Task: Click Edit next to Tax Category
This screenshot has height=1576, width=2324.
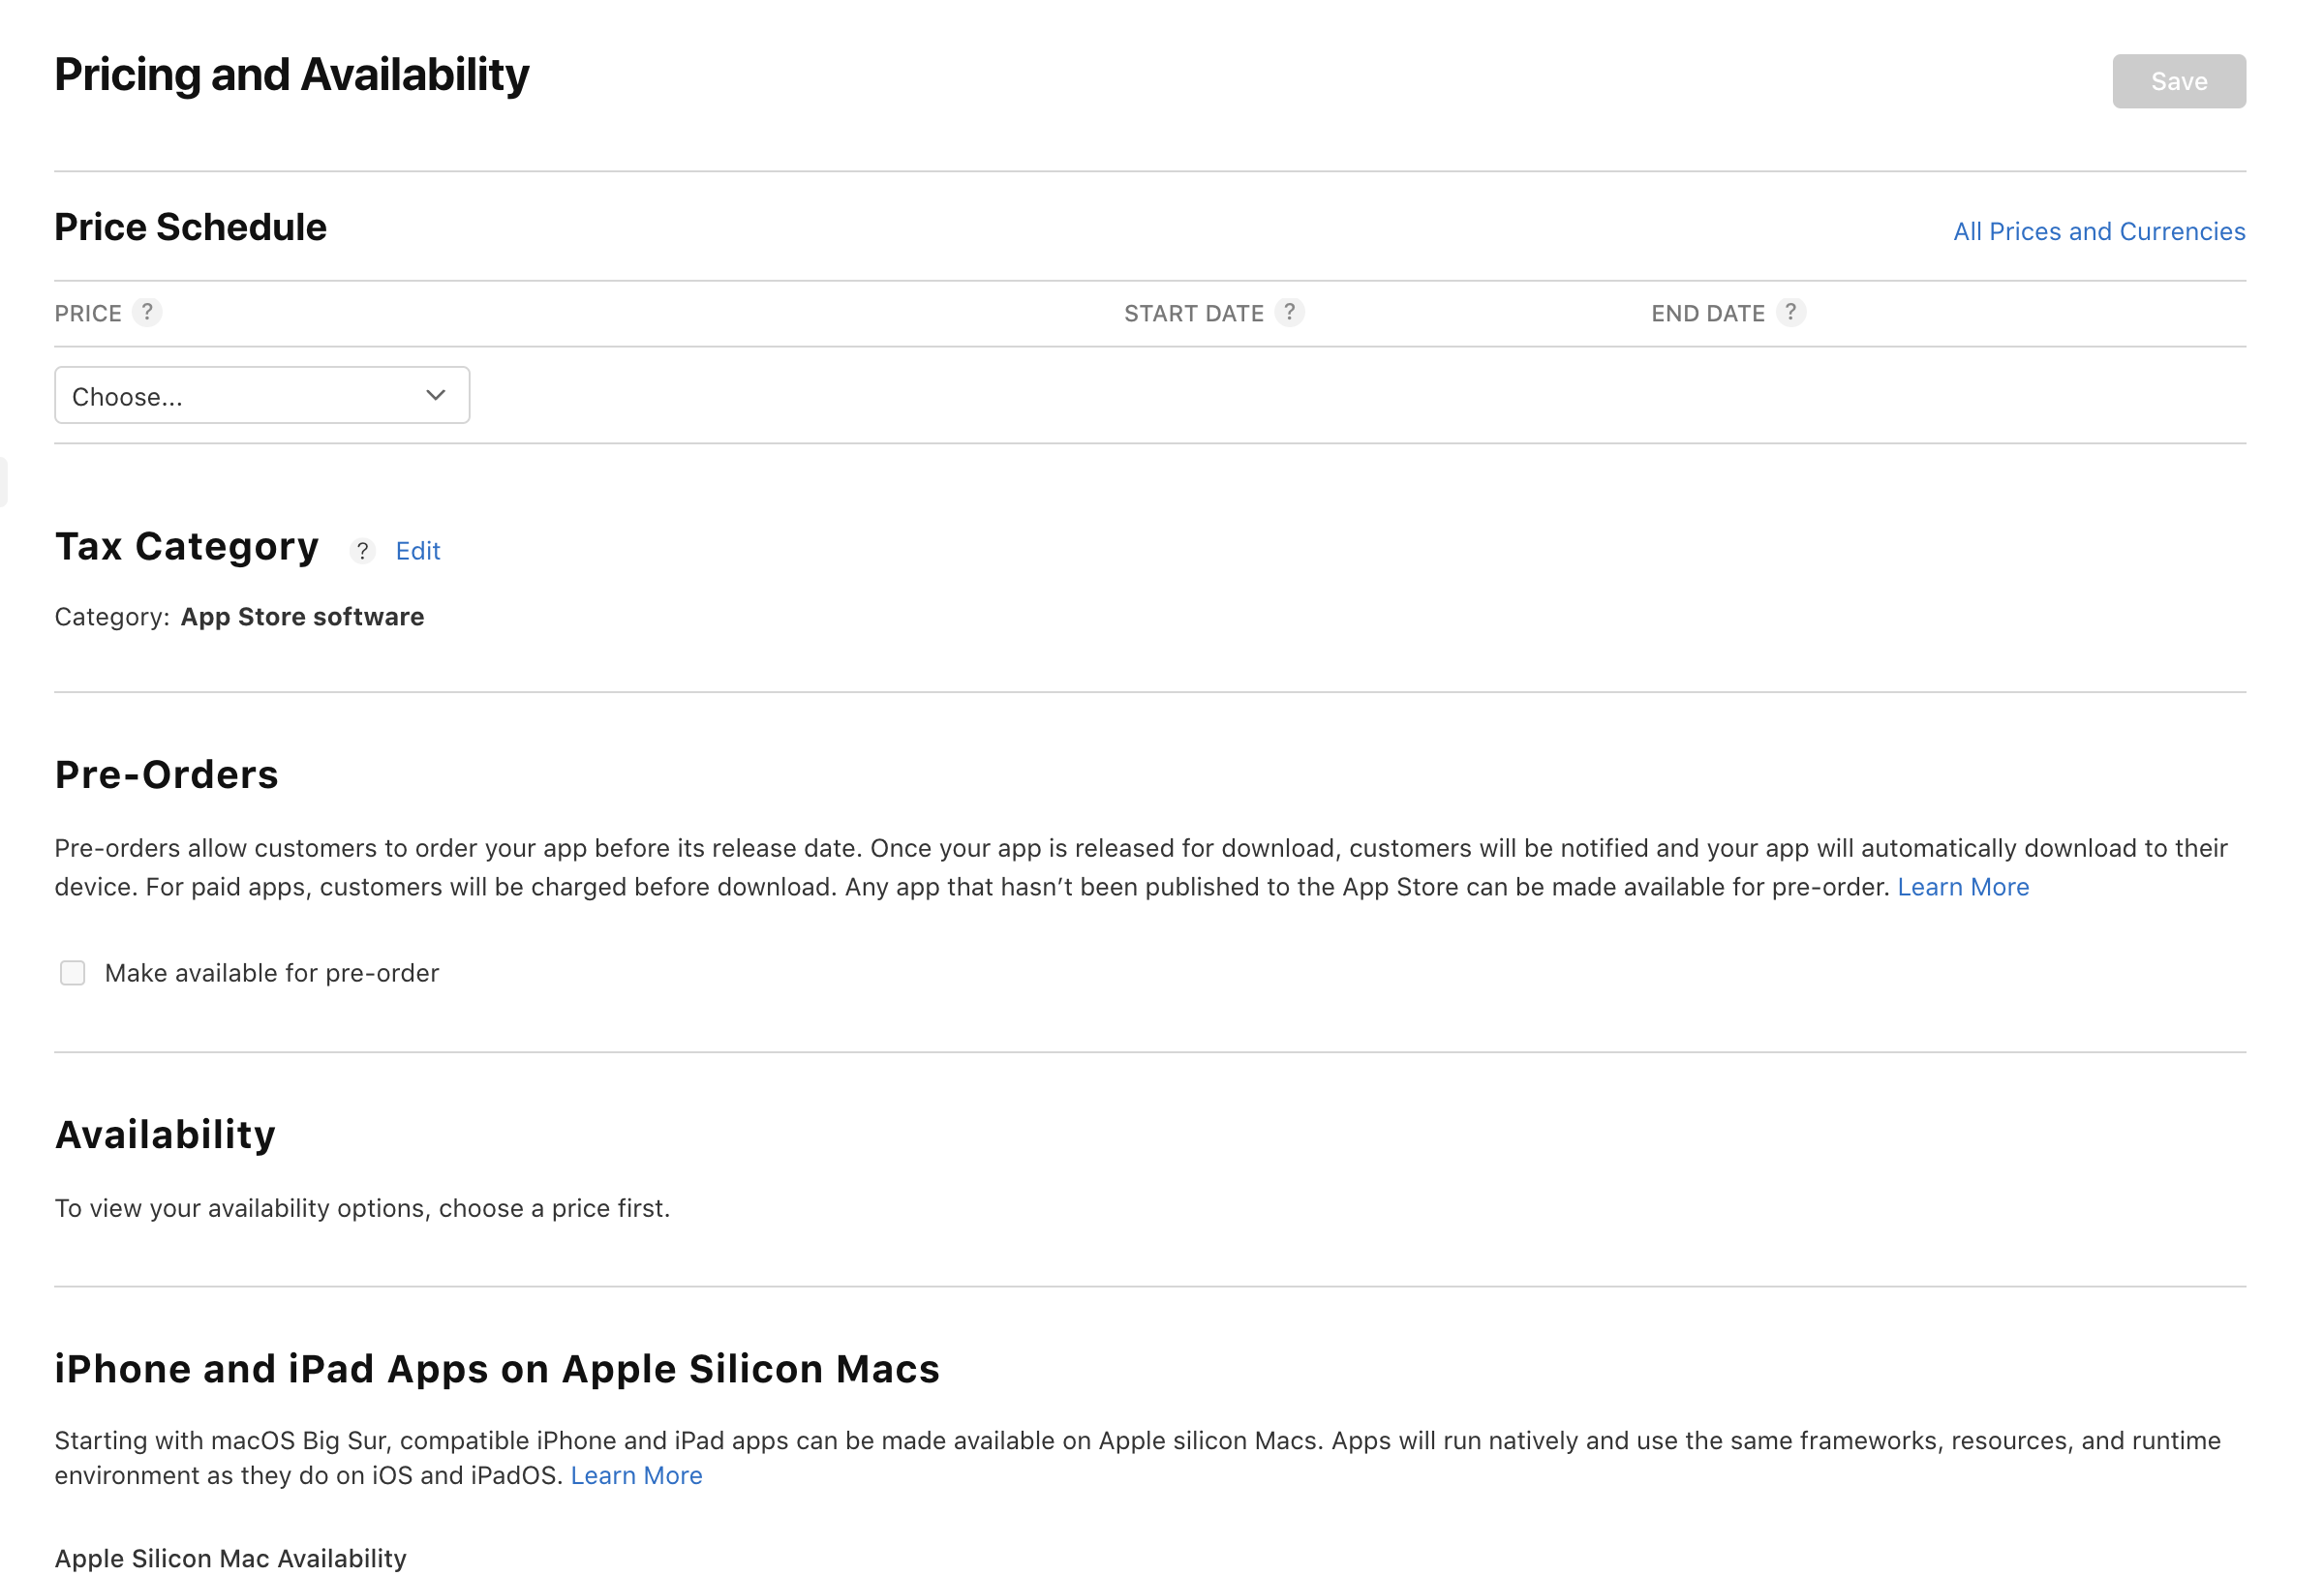Action: click(x=418, y=551)
